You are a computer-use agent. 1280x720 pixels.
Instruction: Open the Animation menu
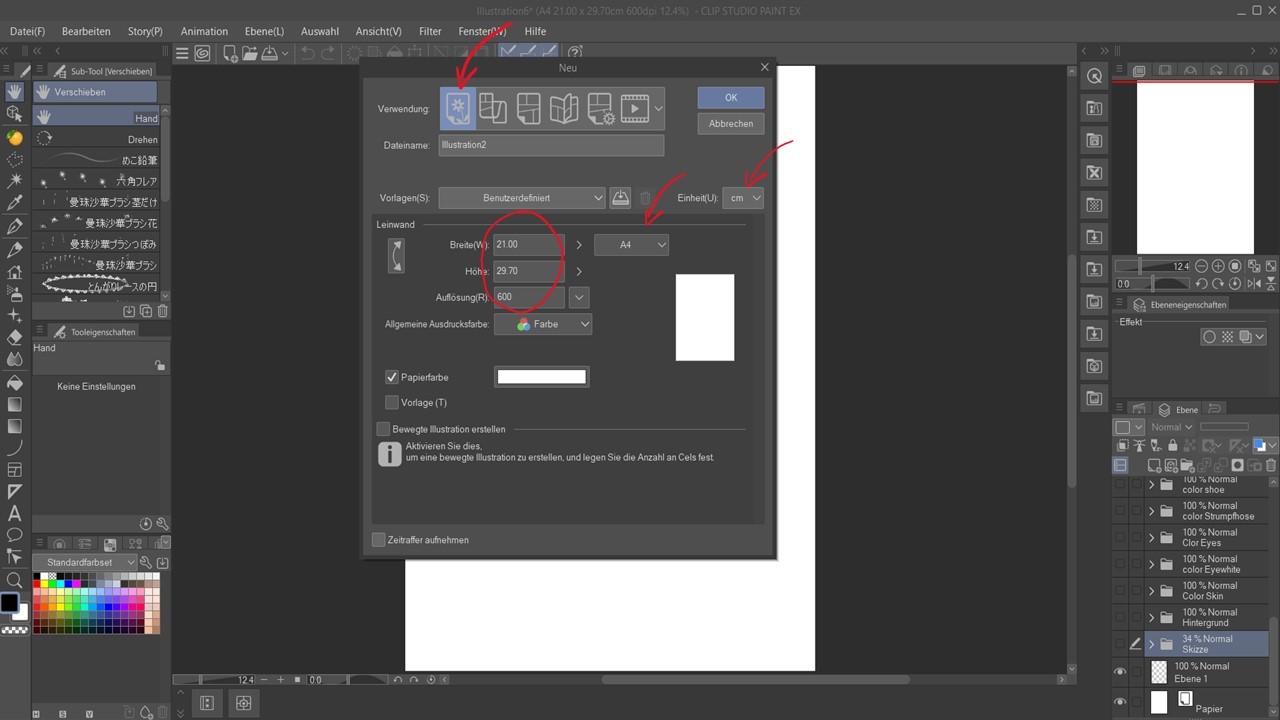[204, 31]
